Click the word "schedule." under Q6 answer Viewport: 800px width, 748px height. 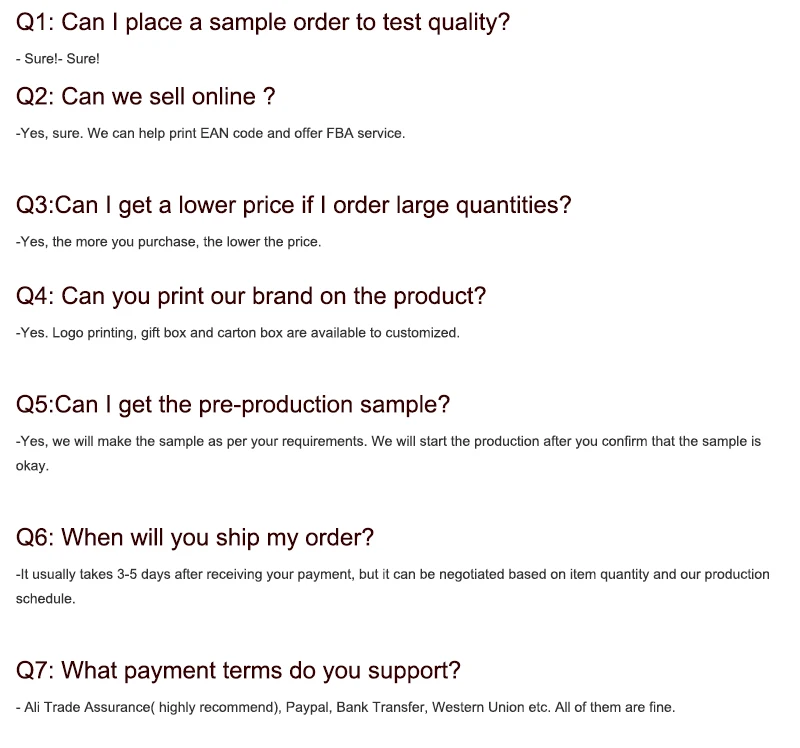coord(45,598)
